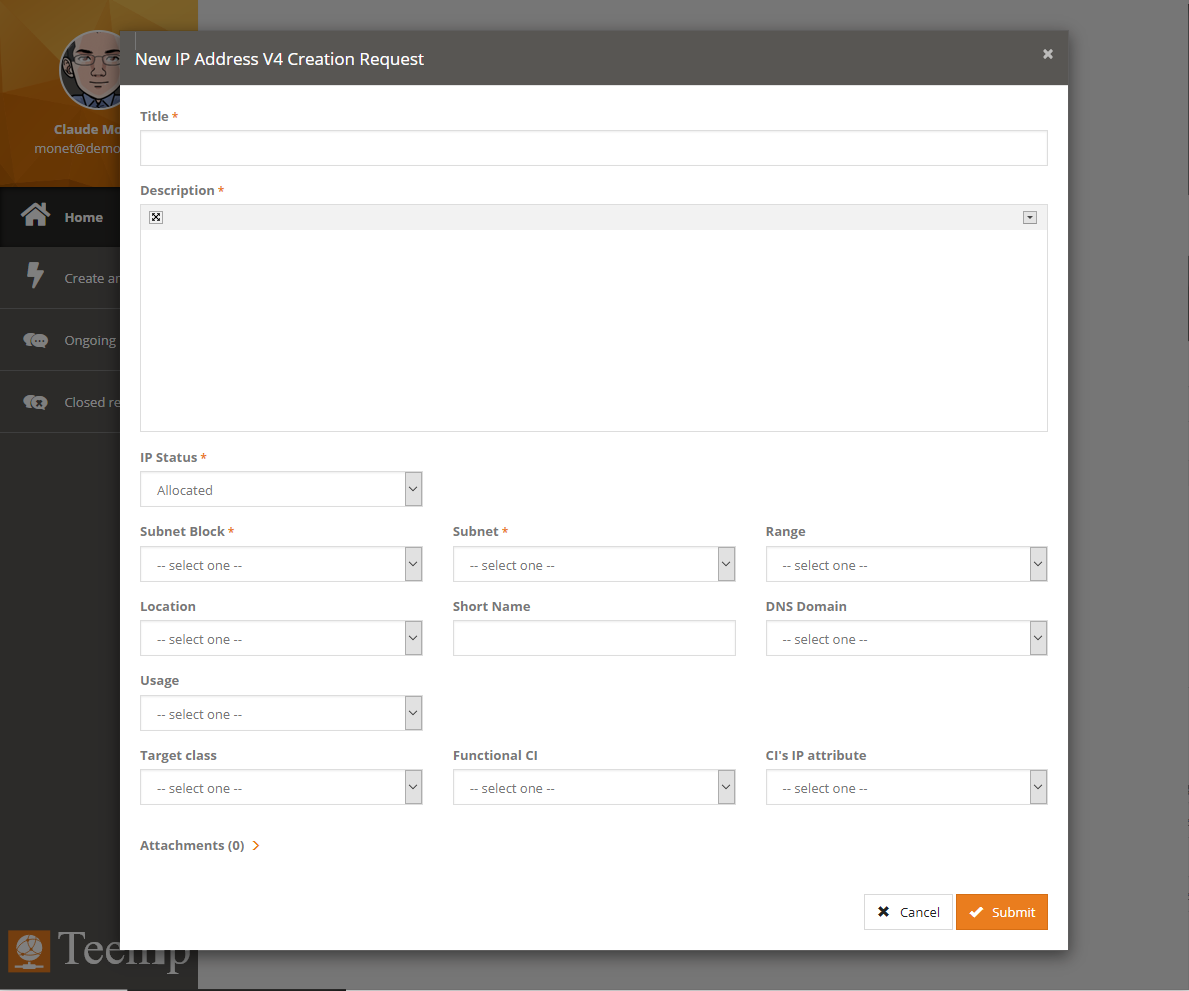The image size is (1189, 991).
Task: Focus the Title input field
Action: (593, 148)
